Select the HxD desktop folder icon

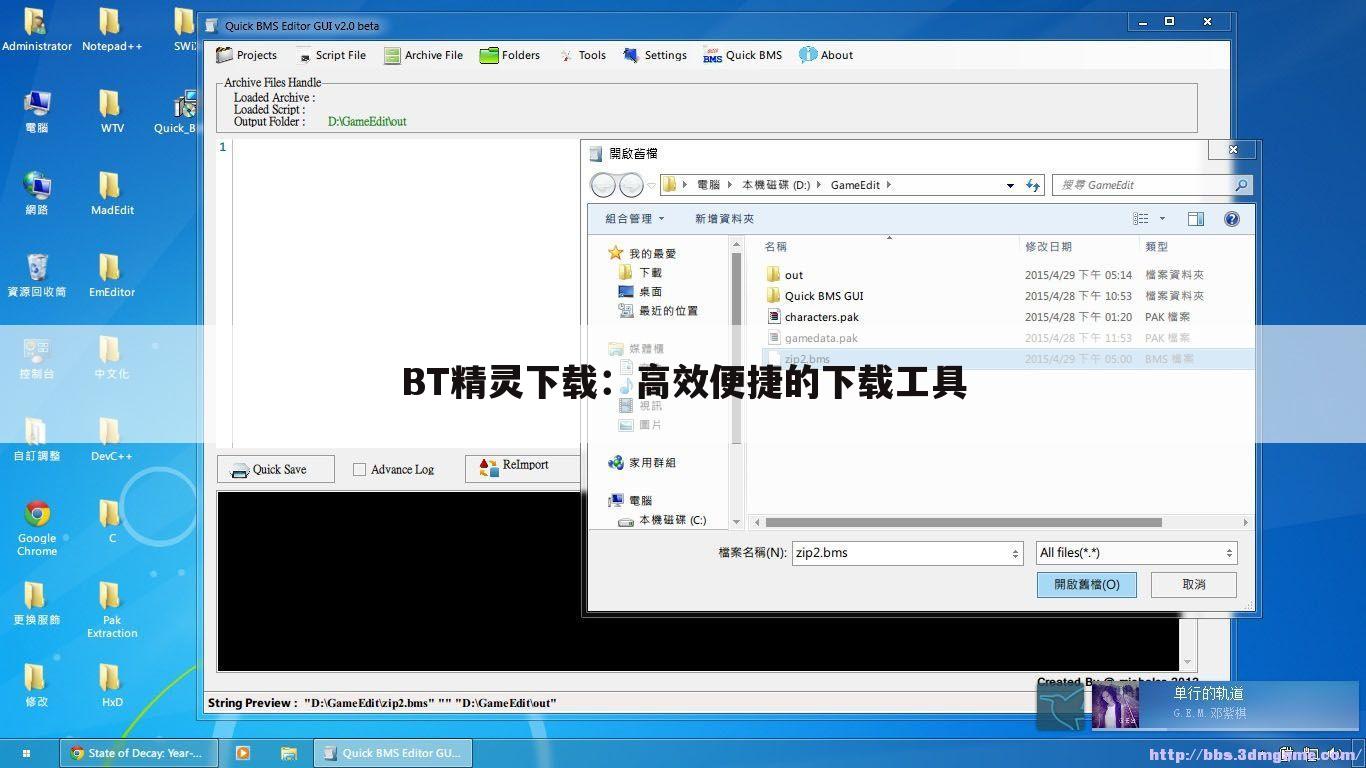(112, 685)
